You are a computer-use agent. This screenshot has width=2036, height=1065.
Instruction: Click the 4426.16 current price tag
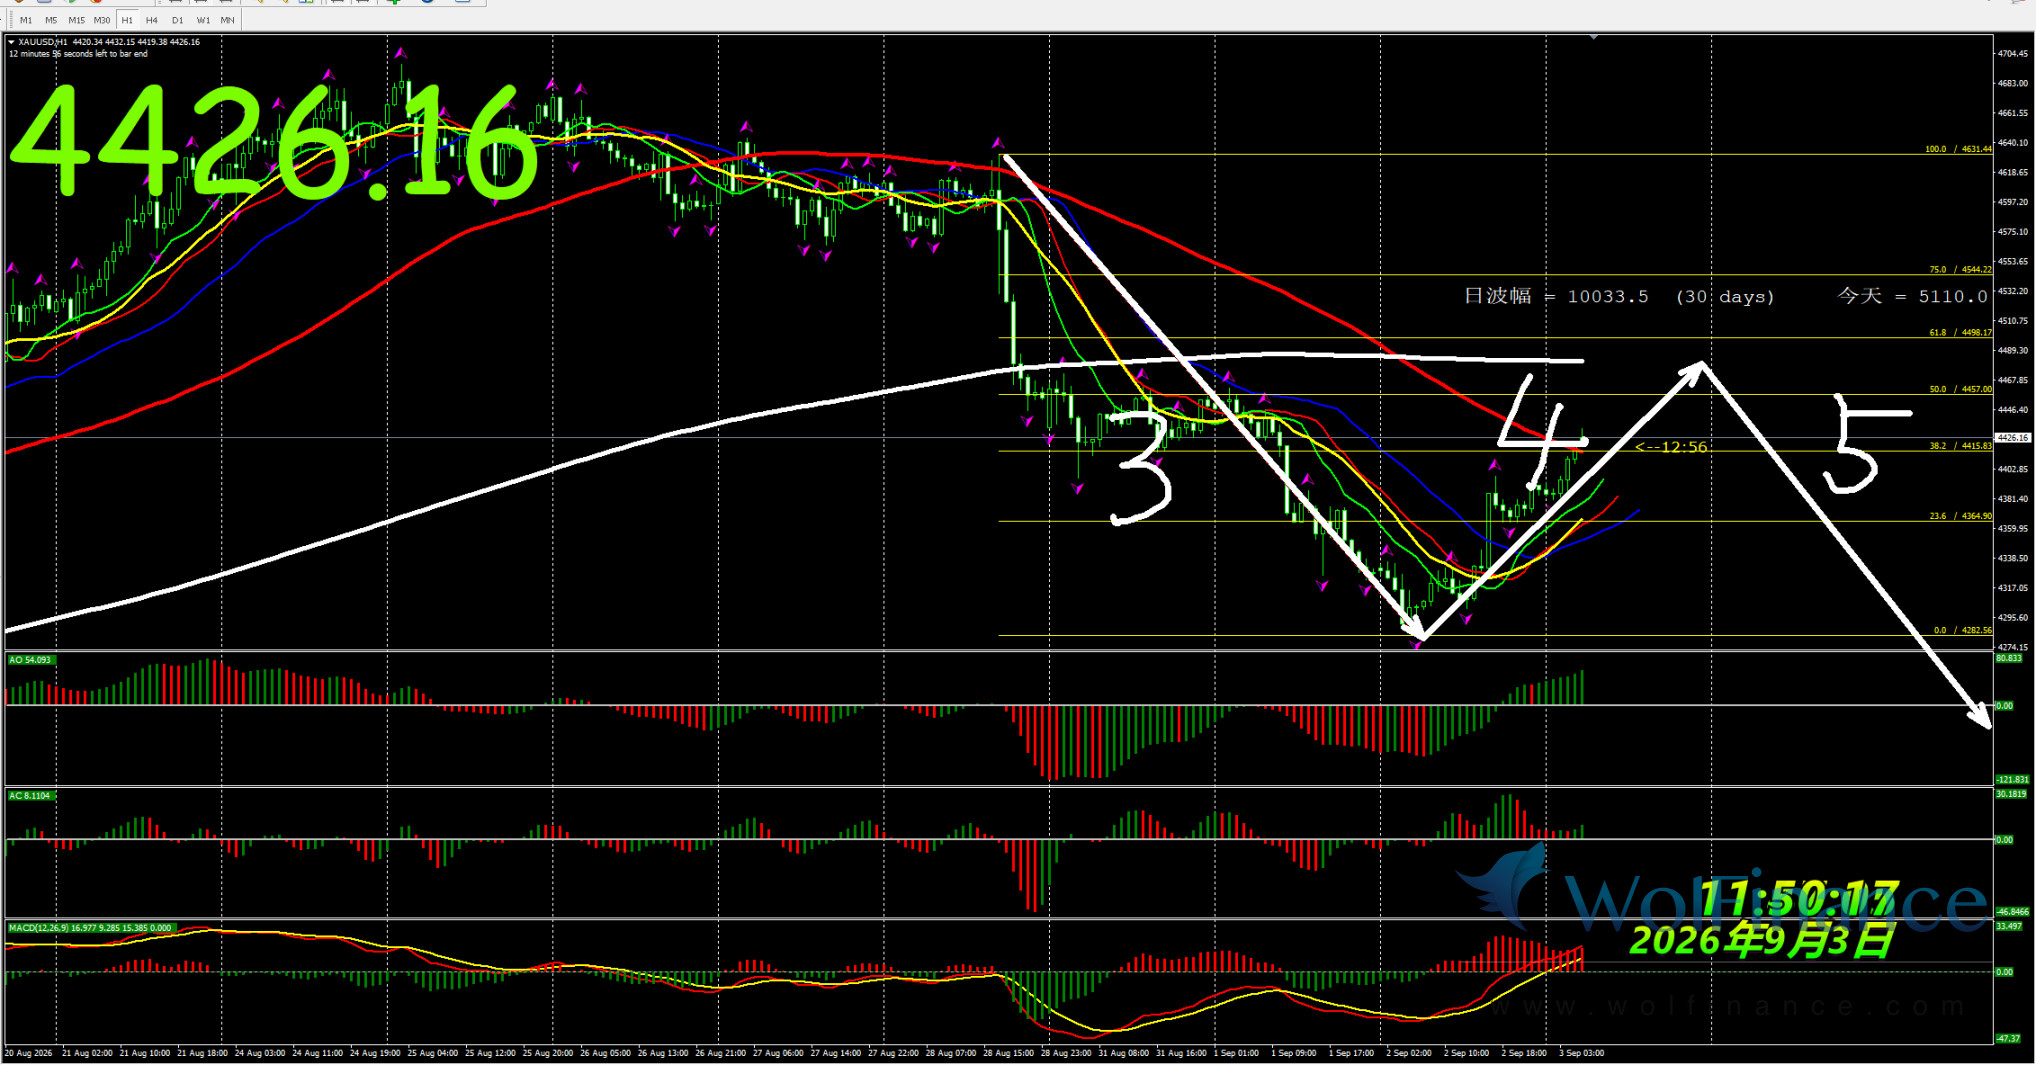(2013, 438)
